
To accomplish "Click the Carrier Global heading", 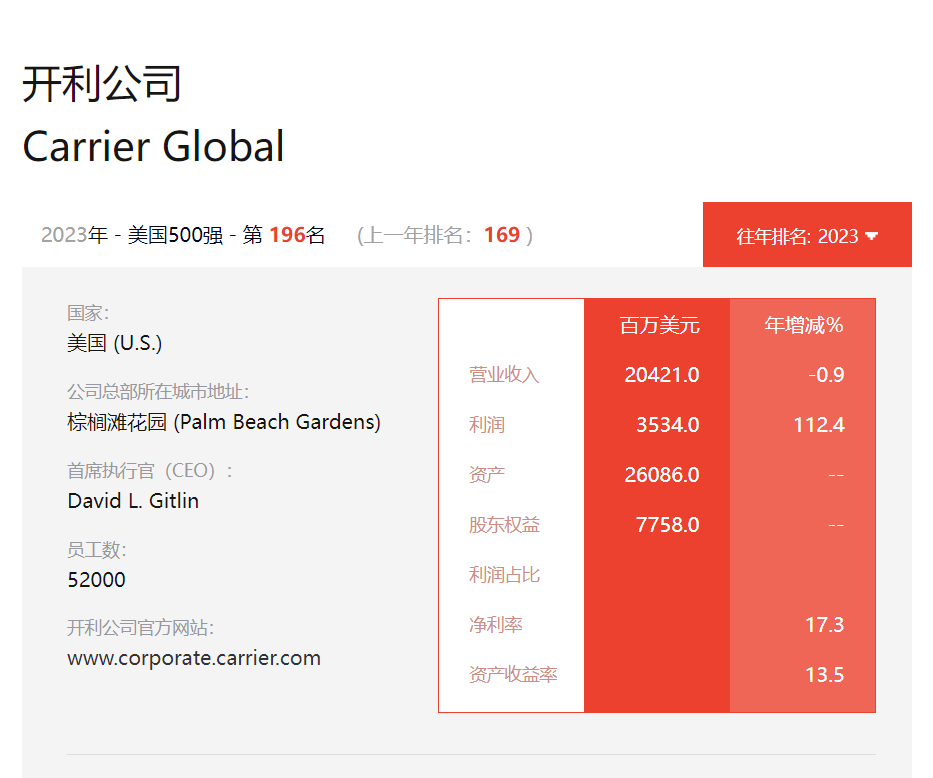I will [x=153, y=146].
